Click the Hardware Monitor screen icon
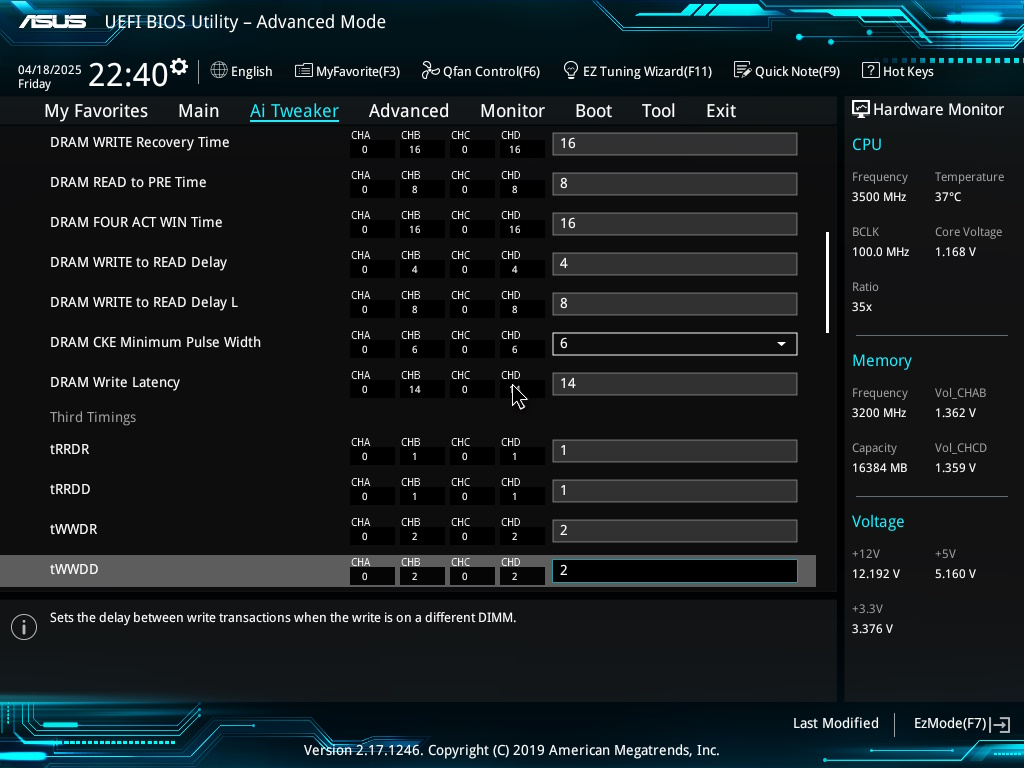1024x768 pixels. tap(861, 110)
